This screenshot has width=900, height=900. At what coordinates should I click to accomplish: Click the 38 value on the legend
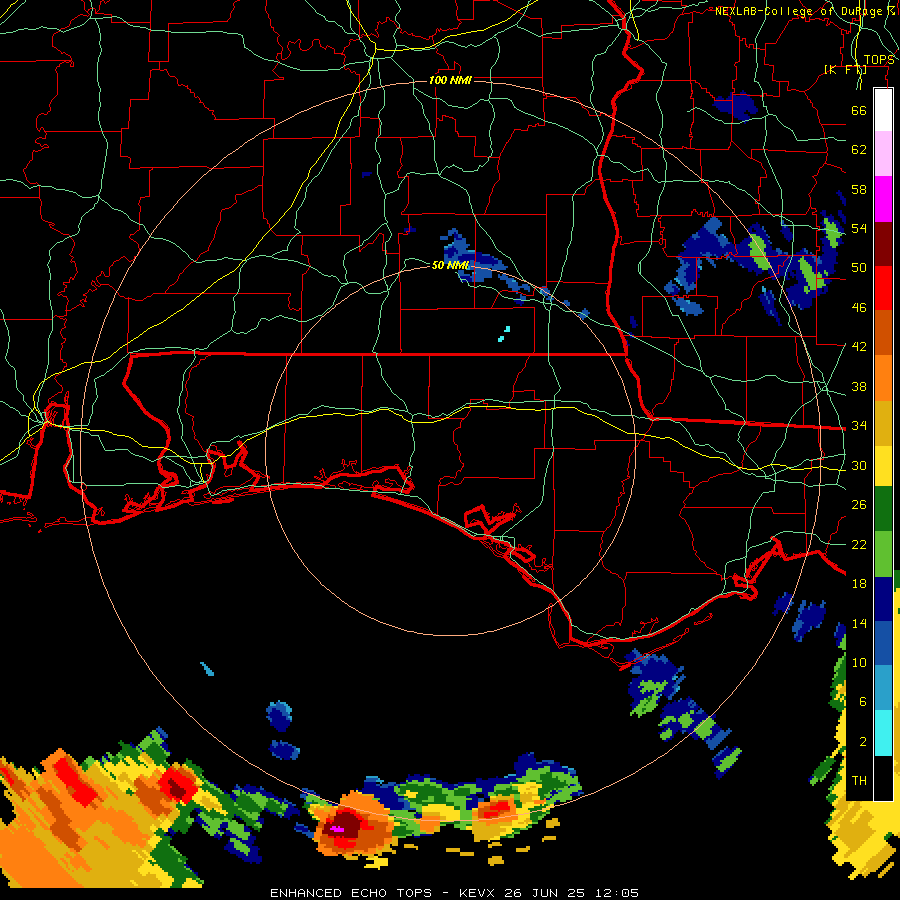pos(859,386)
